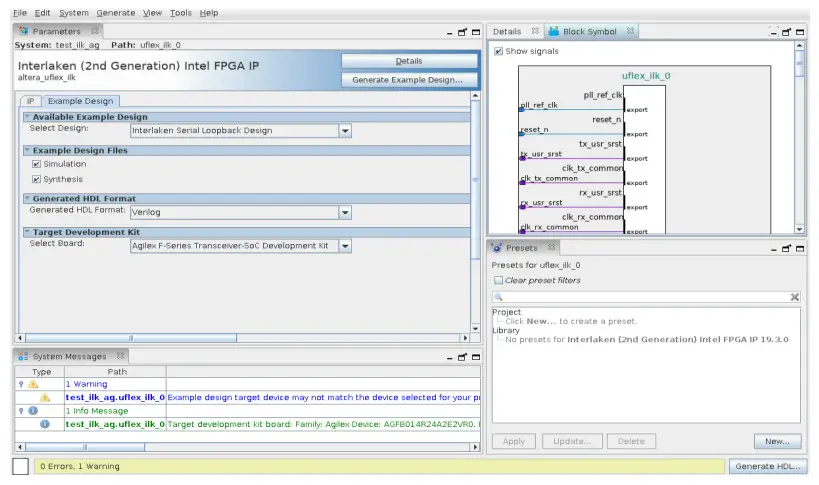Open the Generate menu
This screenshot has width=819, height=485.
coord(115,13)
